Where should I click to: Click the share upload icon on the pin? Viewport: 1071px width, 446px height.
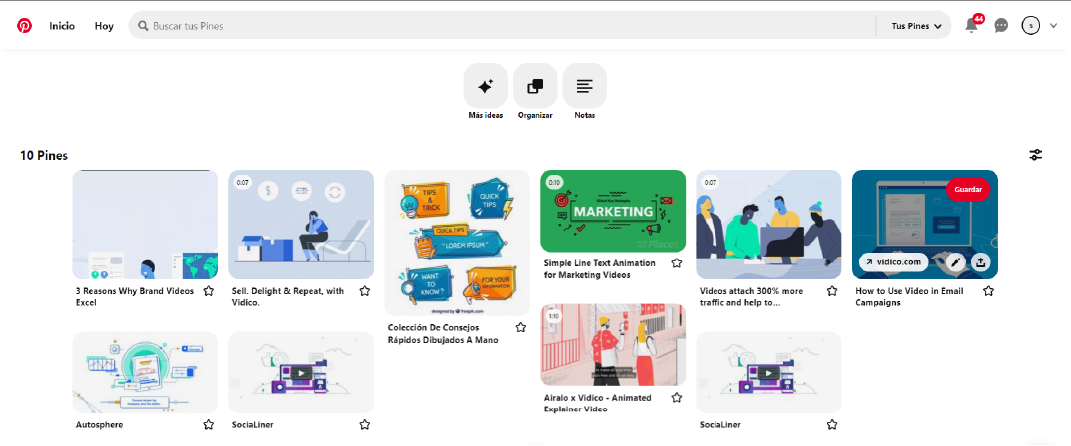[981, 262]
